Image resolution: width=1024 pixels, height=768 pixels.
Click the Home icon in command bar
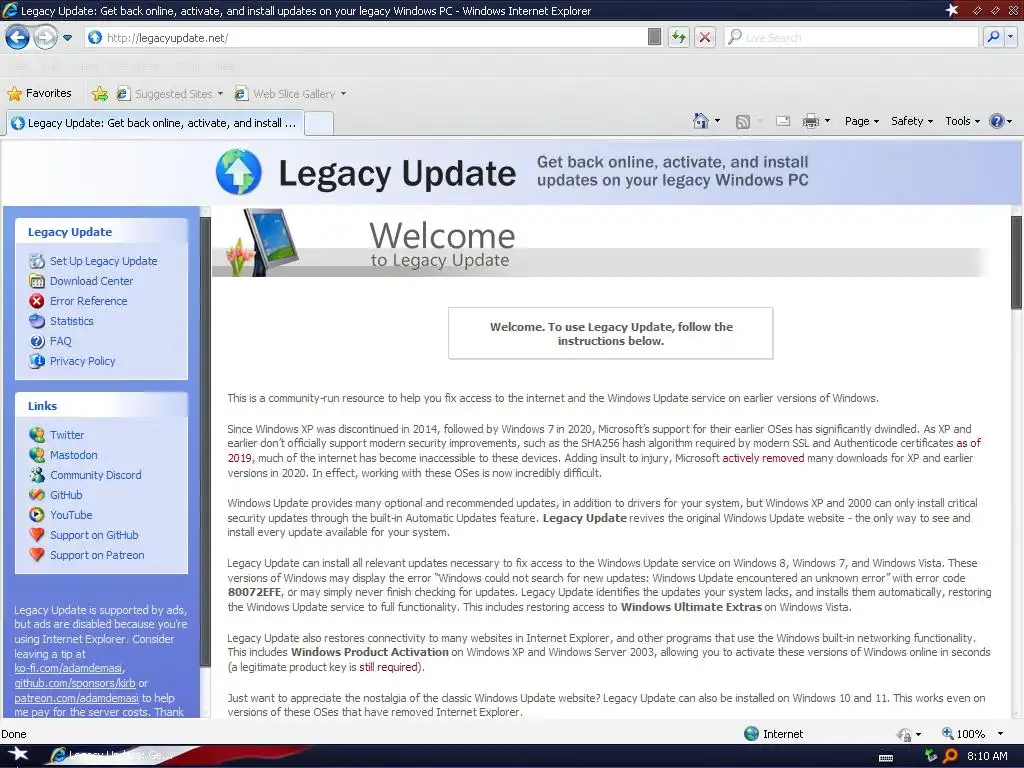(x=701, y=121)
